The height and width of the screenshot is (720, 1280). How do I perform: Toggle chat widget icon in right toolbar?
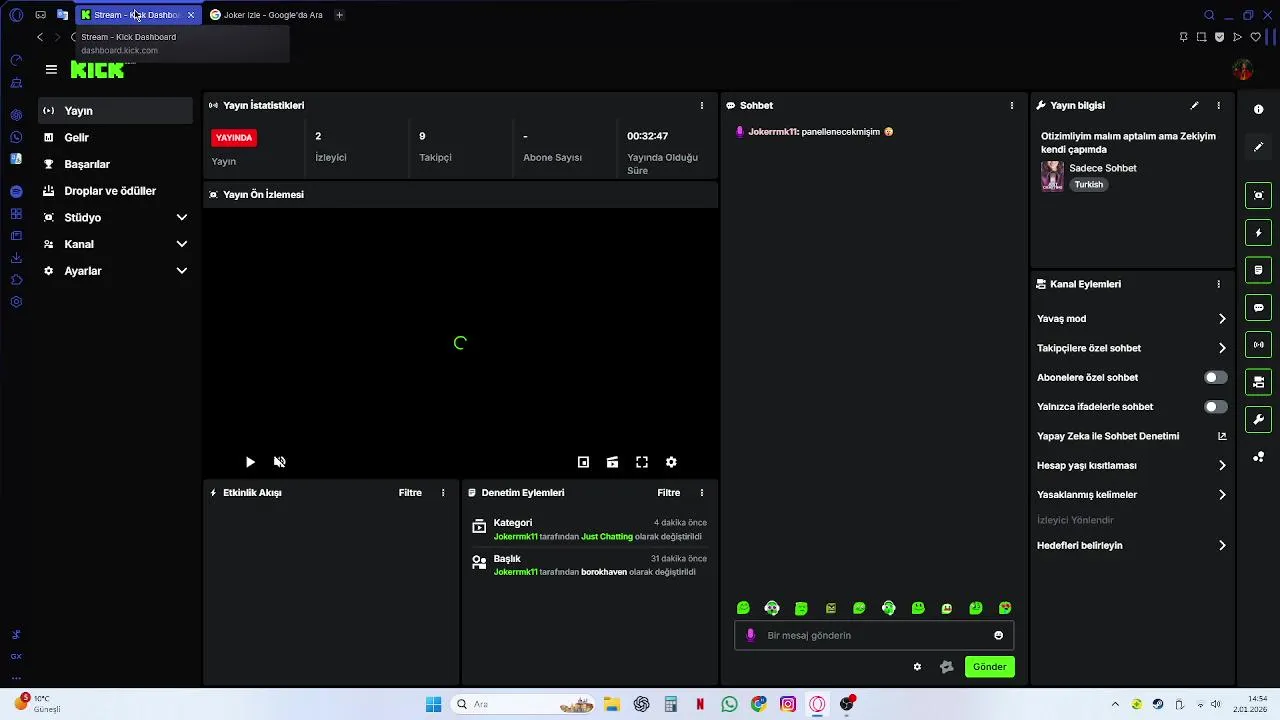1259,307
